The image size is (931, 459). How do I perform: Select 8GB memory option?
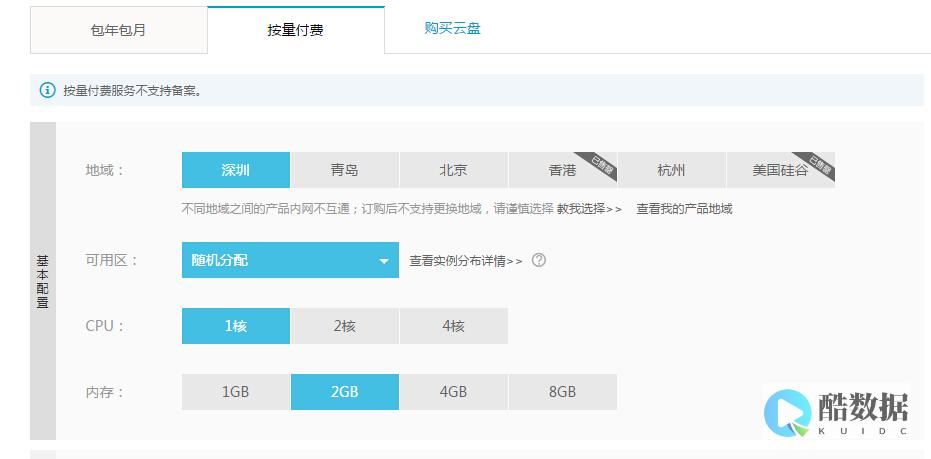(563, 392)
